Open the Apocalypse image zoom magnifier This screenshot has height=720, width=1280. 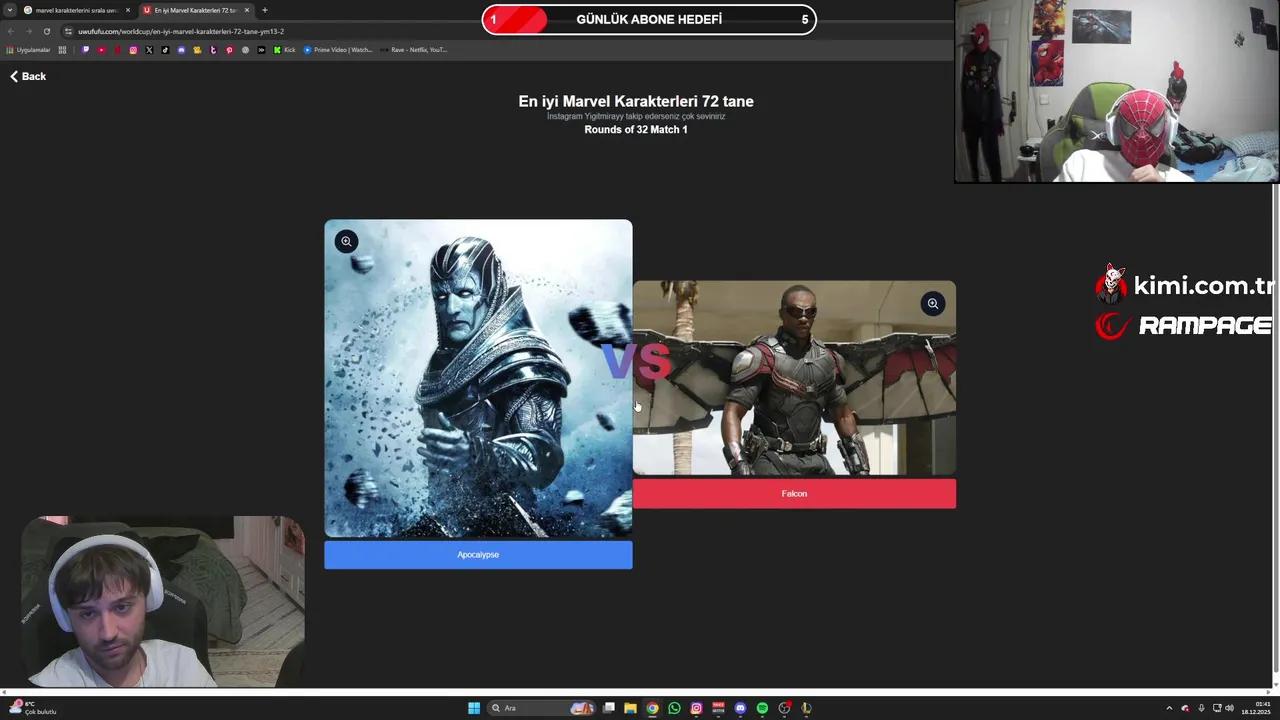click(x=346, y=241)
